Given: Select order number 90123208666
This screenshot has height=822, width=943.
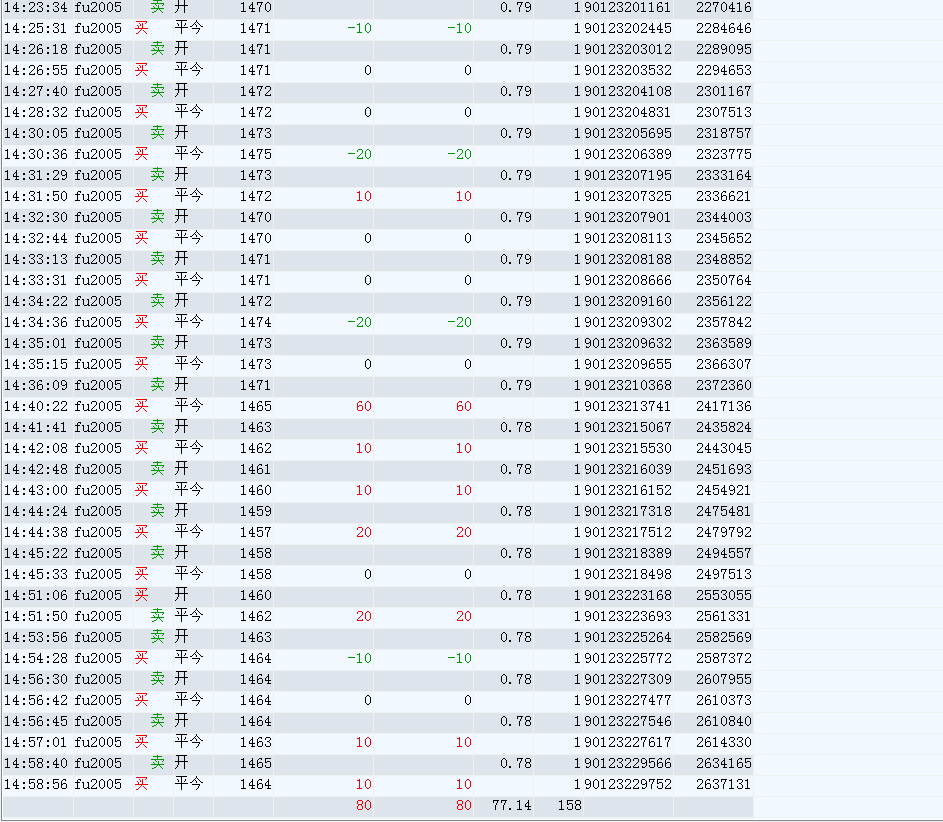Looking at the screenshot, I should (x=628, y=281).
